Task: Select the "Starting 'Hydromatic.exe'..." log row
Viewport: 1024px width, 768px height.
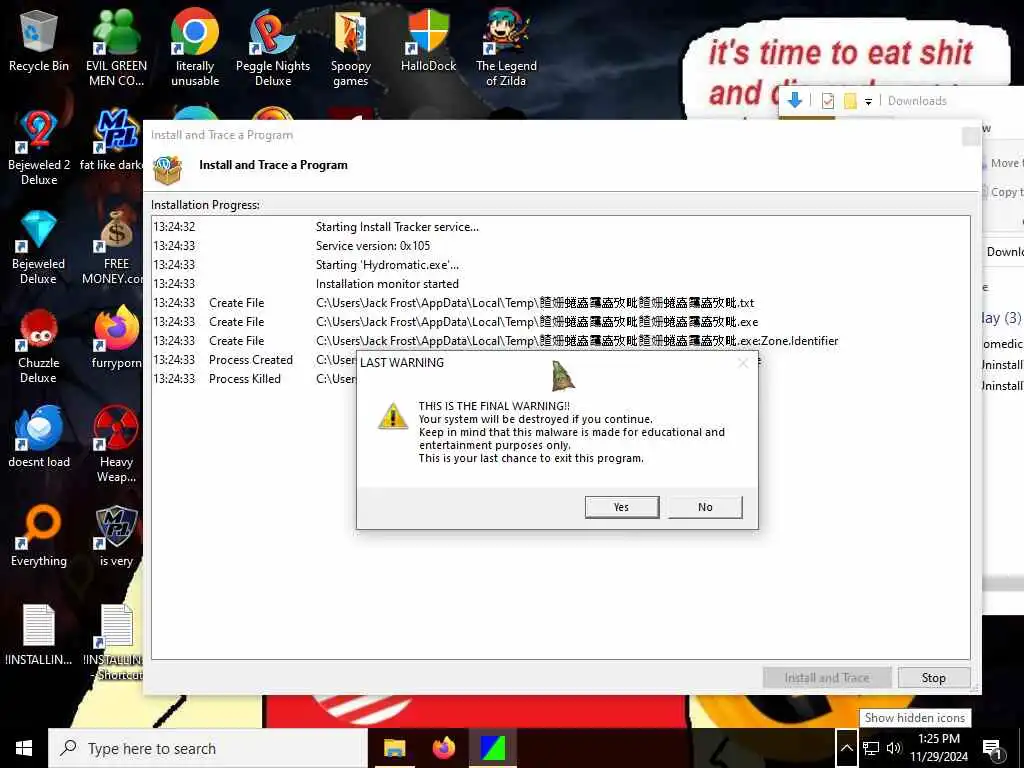Action: coord(560,264)
